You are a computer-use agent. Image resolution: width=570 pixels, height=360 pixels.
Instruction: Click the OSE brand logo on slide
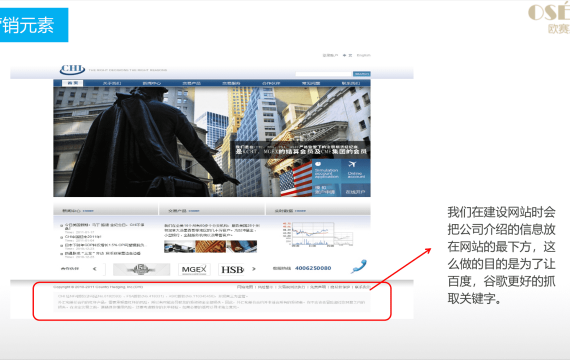coord(549,19)
